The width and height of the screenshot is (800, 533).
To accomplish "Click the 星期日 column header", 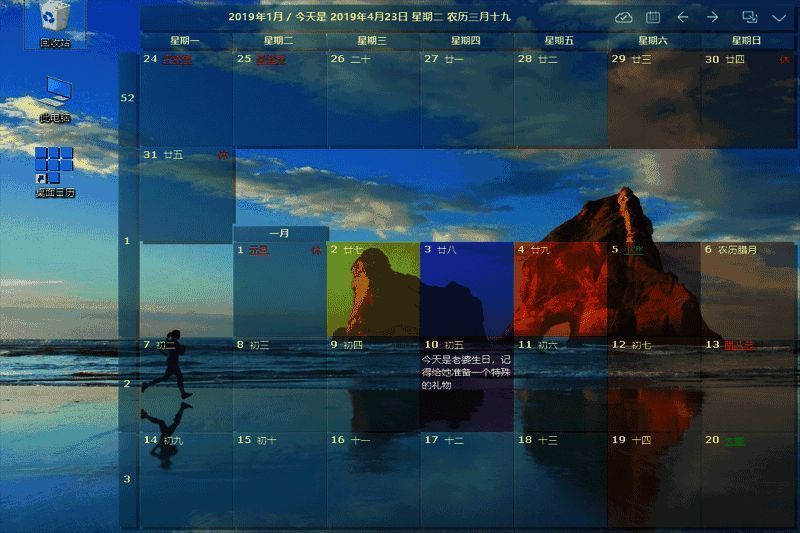I will (746, 40).
